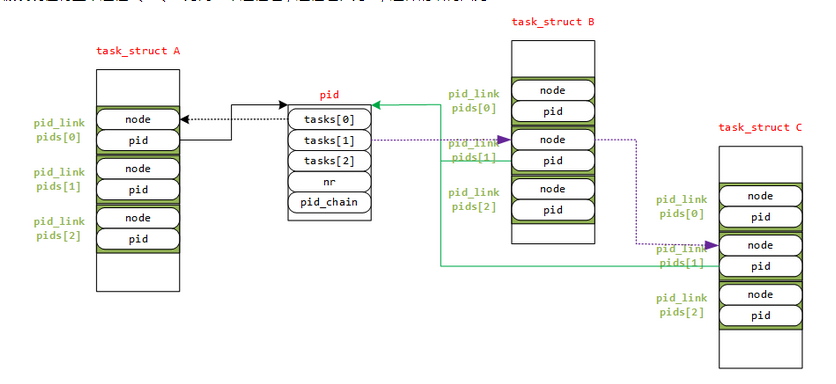Select pids[2] pid box in task_struct C

pyautogui.click(x=760, y=316)
